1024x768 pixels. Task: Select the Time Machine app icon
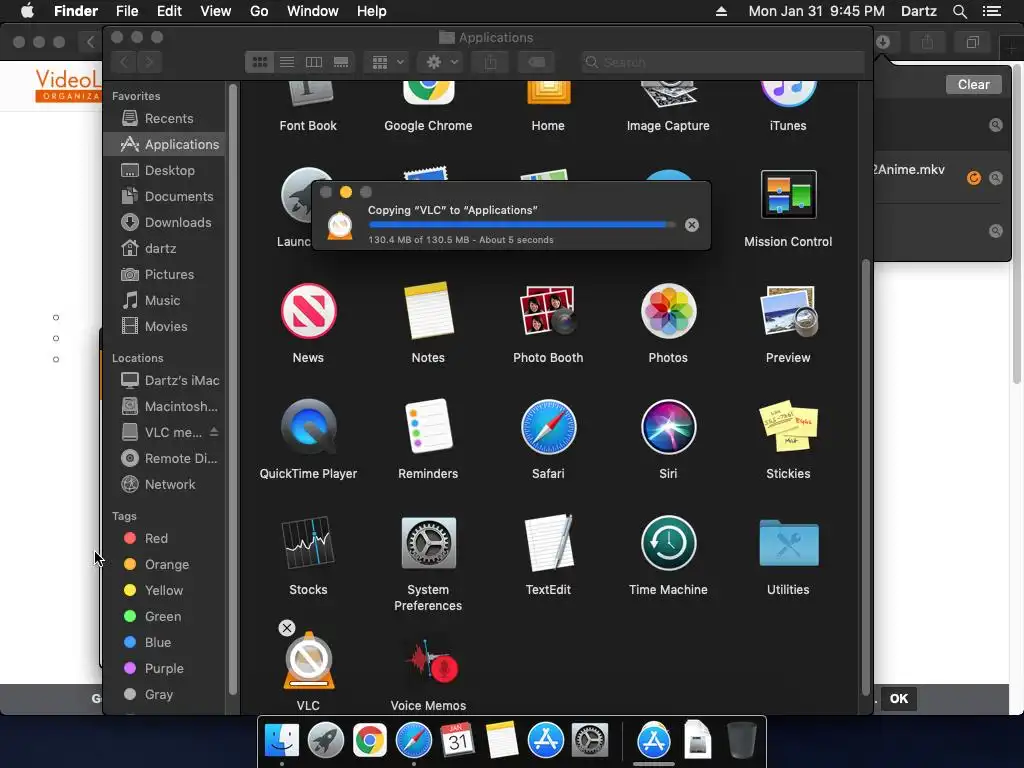coord(668,543)
